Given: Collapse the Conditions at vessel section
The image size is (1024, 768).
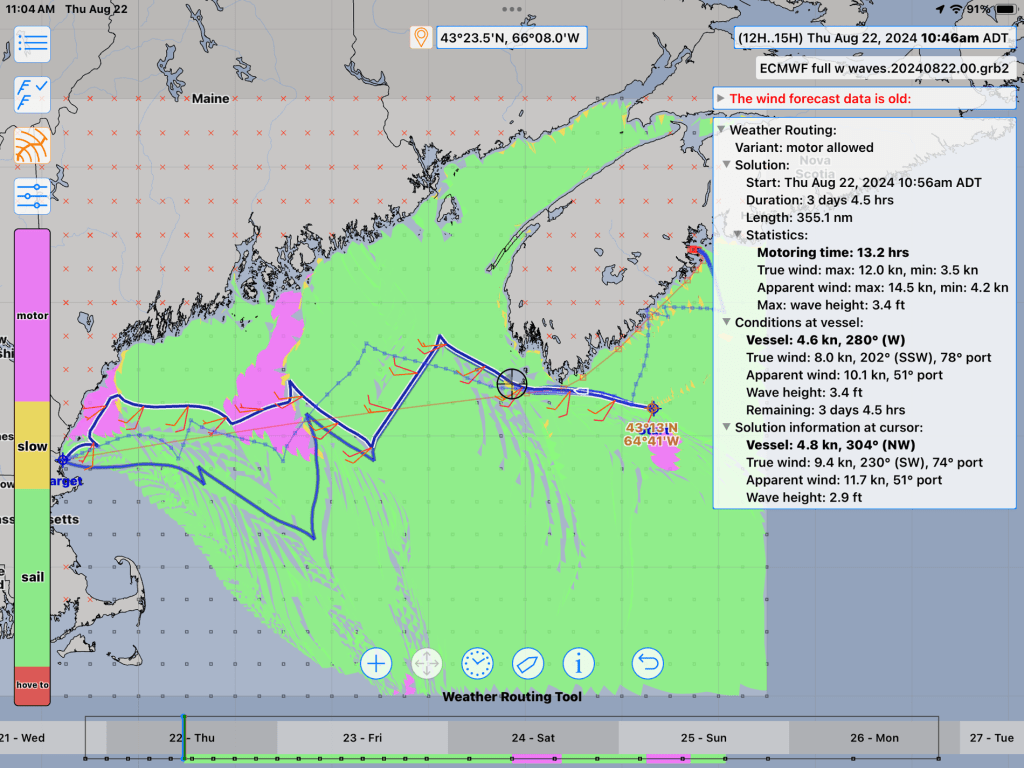Looking at the screenshot, I should tap(727, 323).
